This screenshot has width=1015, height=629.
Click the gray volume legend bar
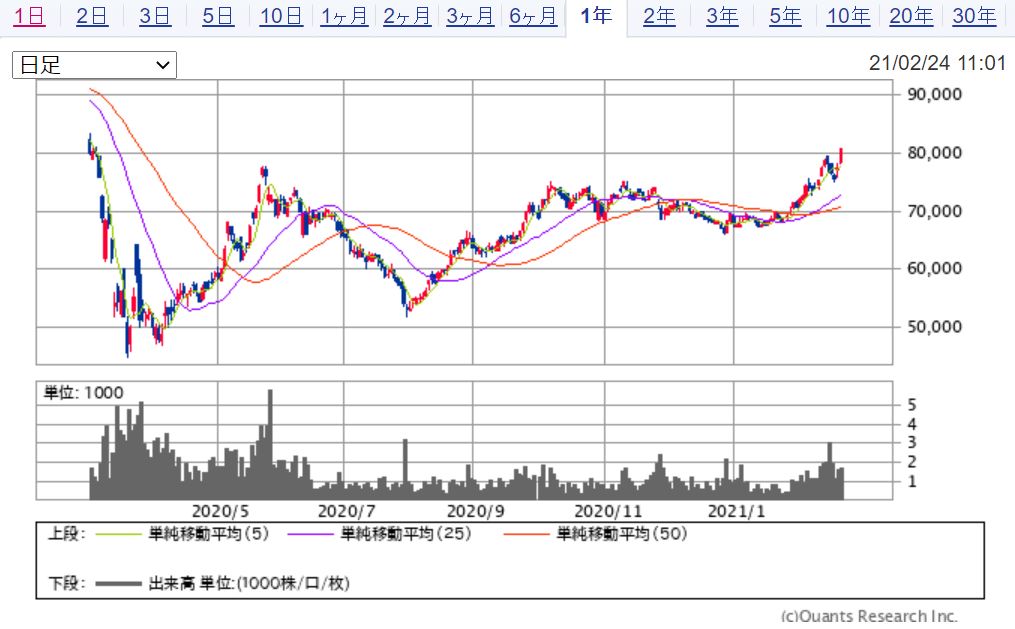click(x=118, y=584)
